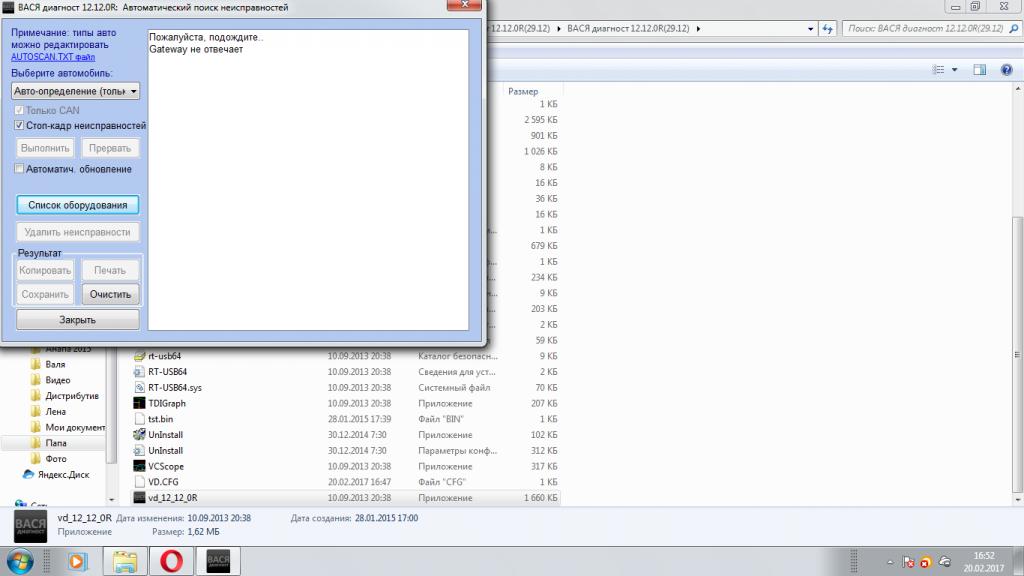Click the Печать result button
Image resolution: width=1024 pixels, height=576 pixels.
coord(110,270)
